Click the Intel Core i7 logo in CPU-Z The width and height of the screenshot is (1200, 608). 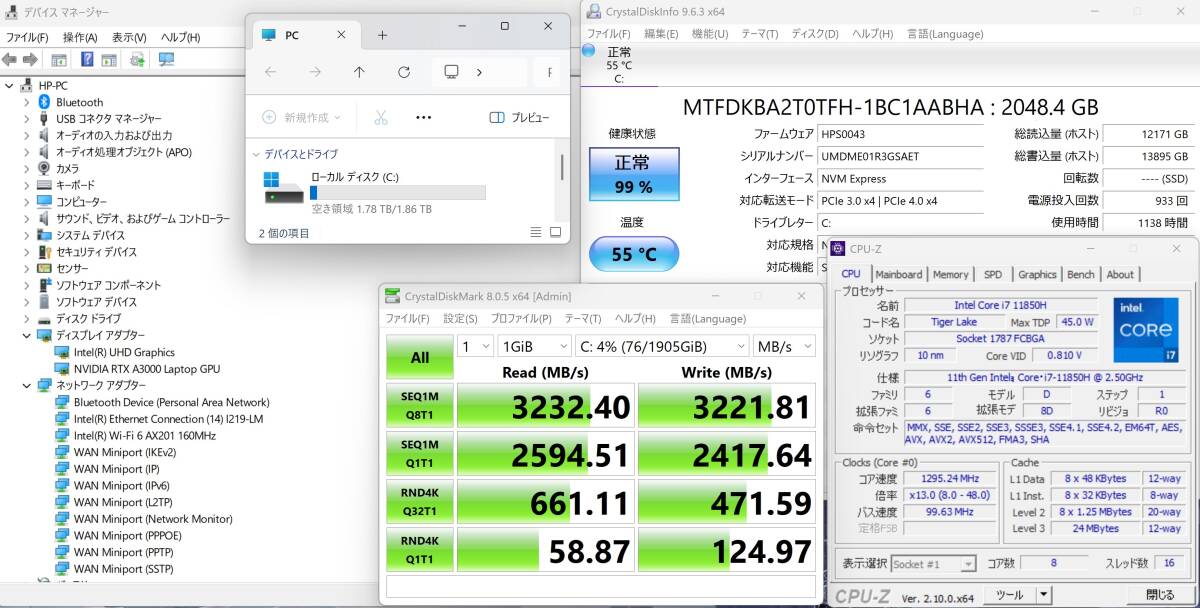pos(1145,330)
